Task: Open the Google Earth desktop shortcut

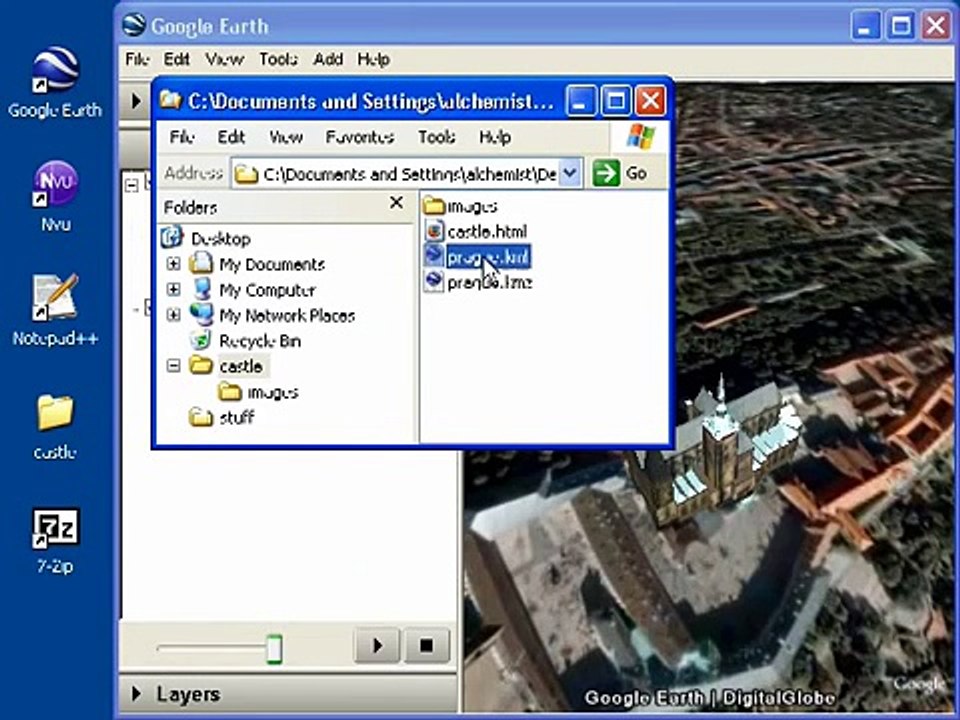Action: (x=55, y=83)
